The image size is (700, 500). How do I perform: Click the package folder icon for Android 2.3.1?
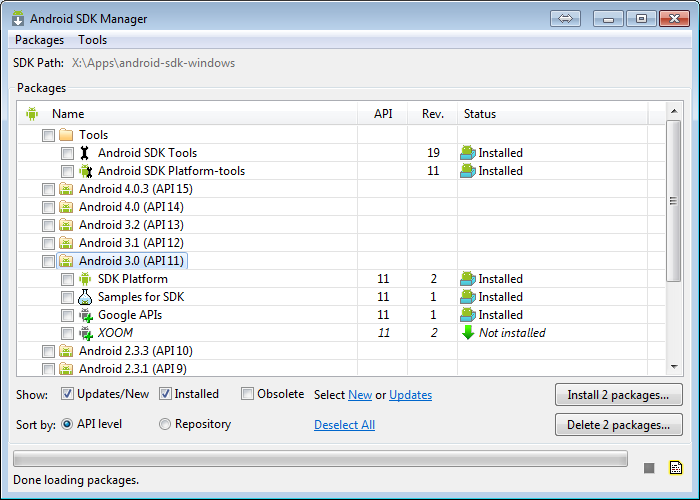pyautogui.click(x=66, y=369)
